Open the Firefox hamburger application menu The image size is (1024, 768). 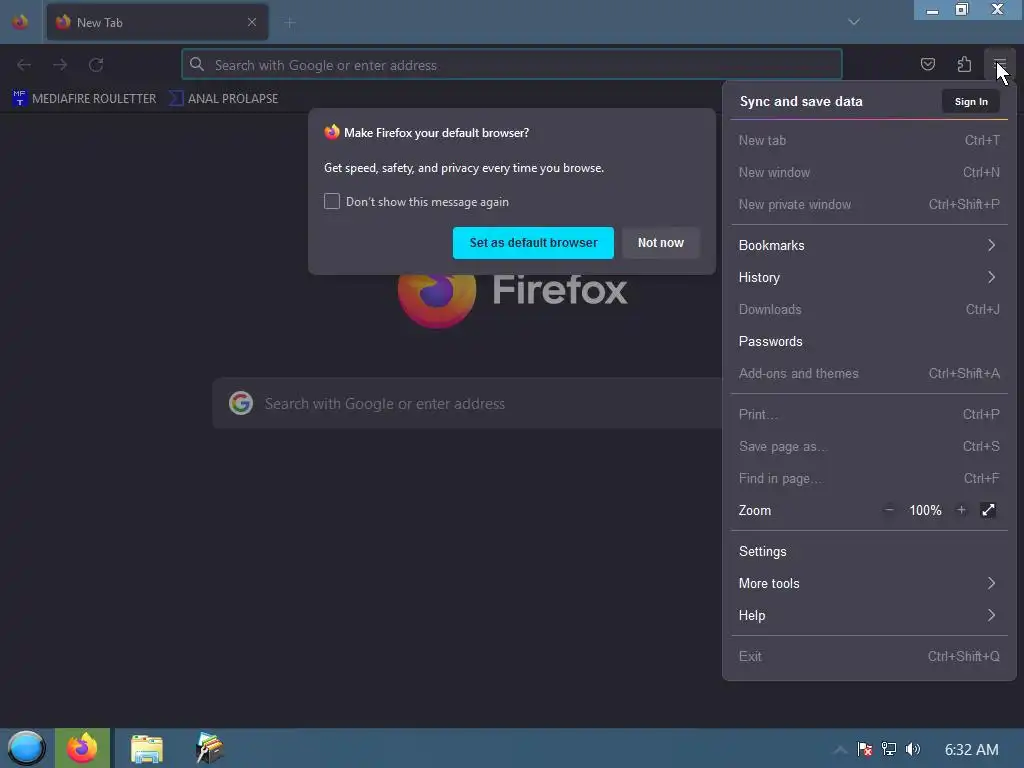999,65
